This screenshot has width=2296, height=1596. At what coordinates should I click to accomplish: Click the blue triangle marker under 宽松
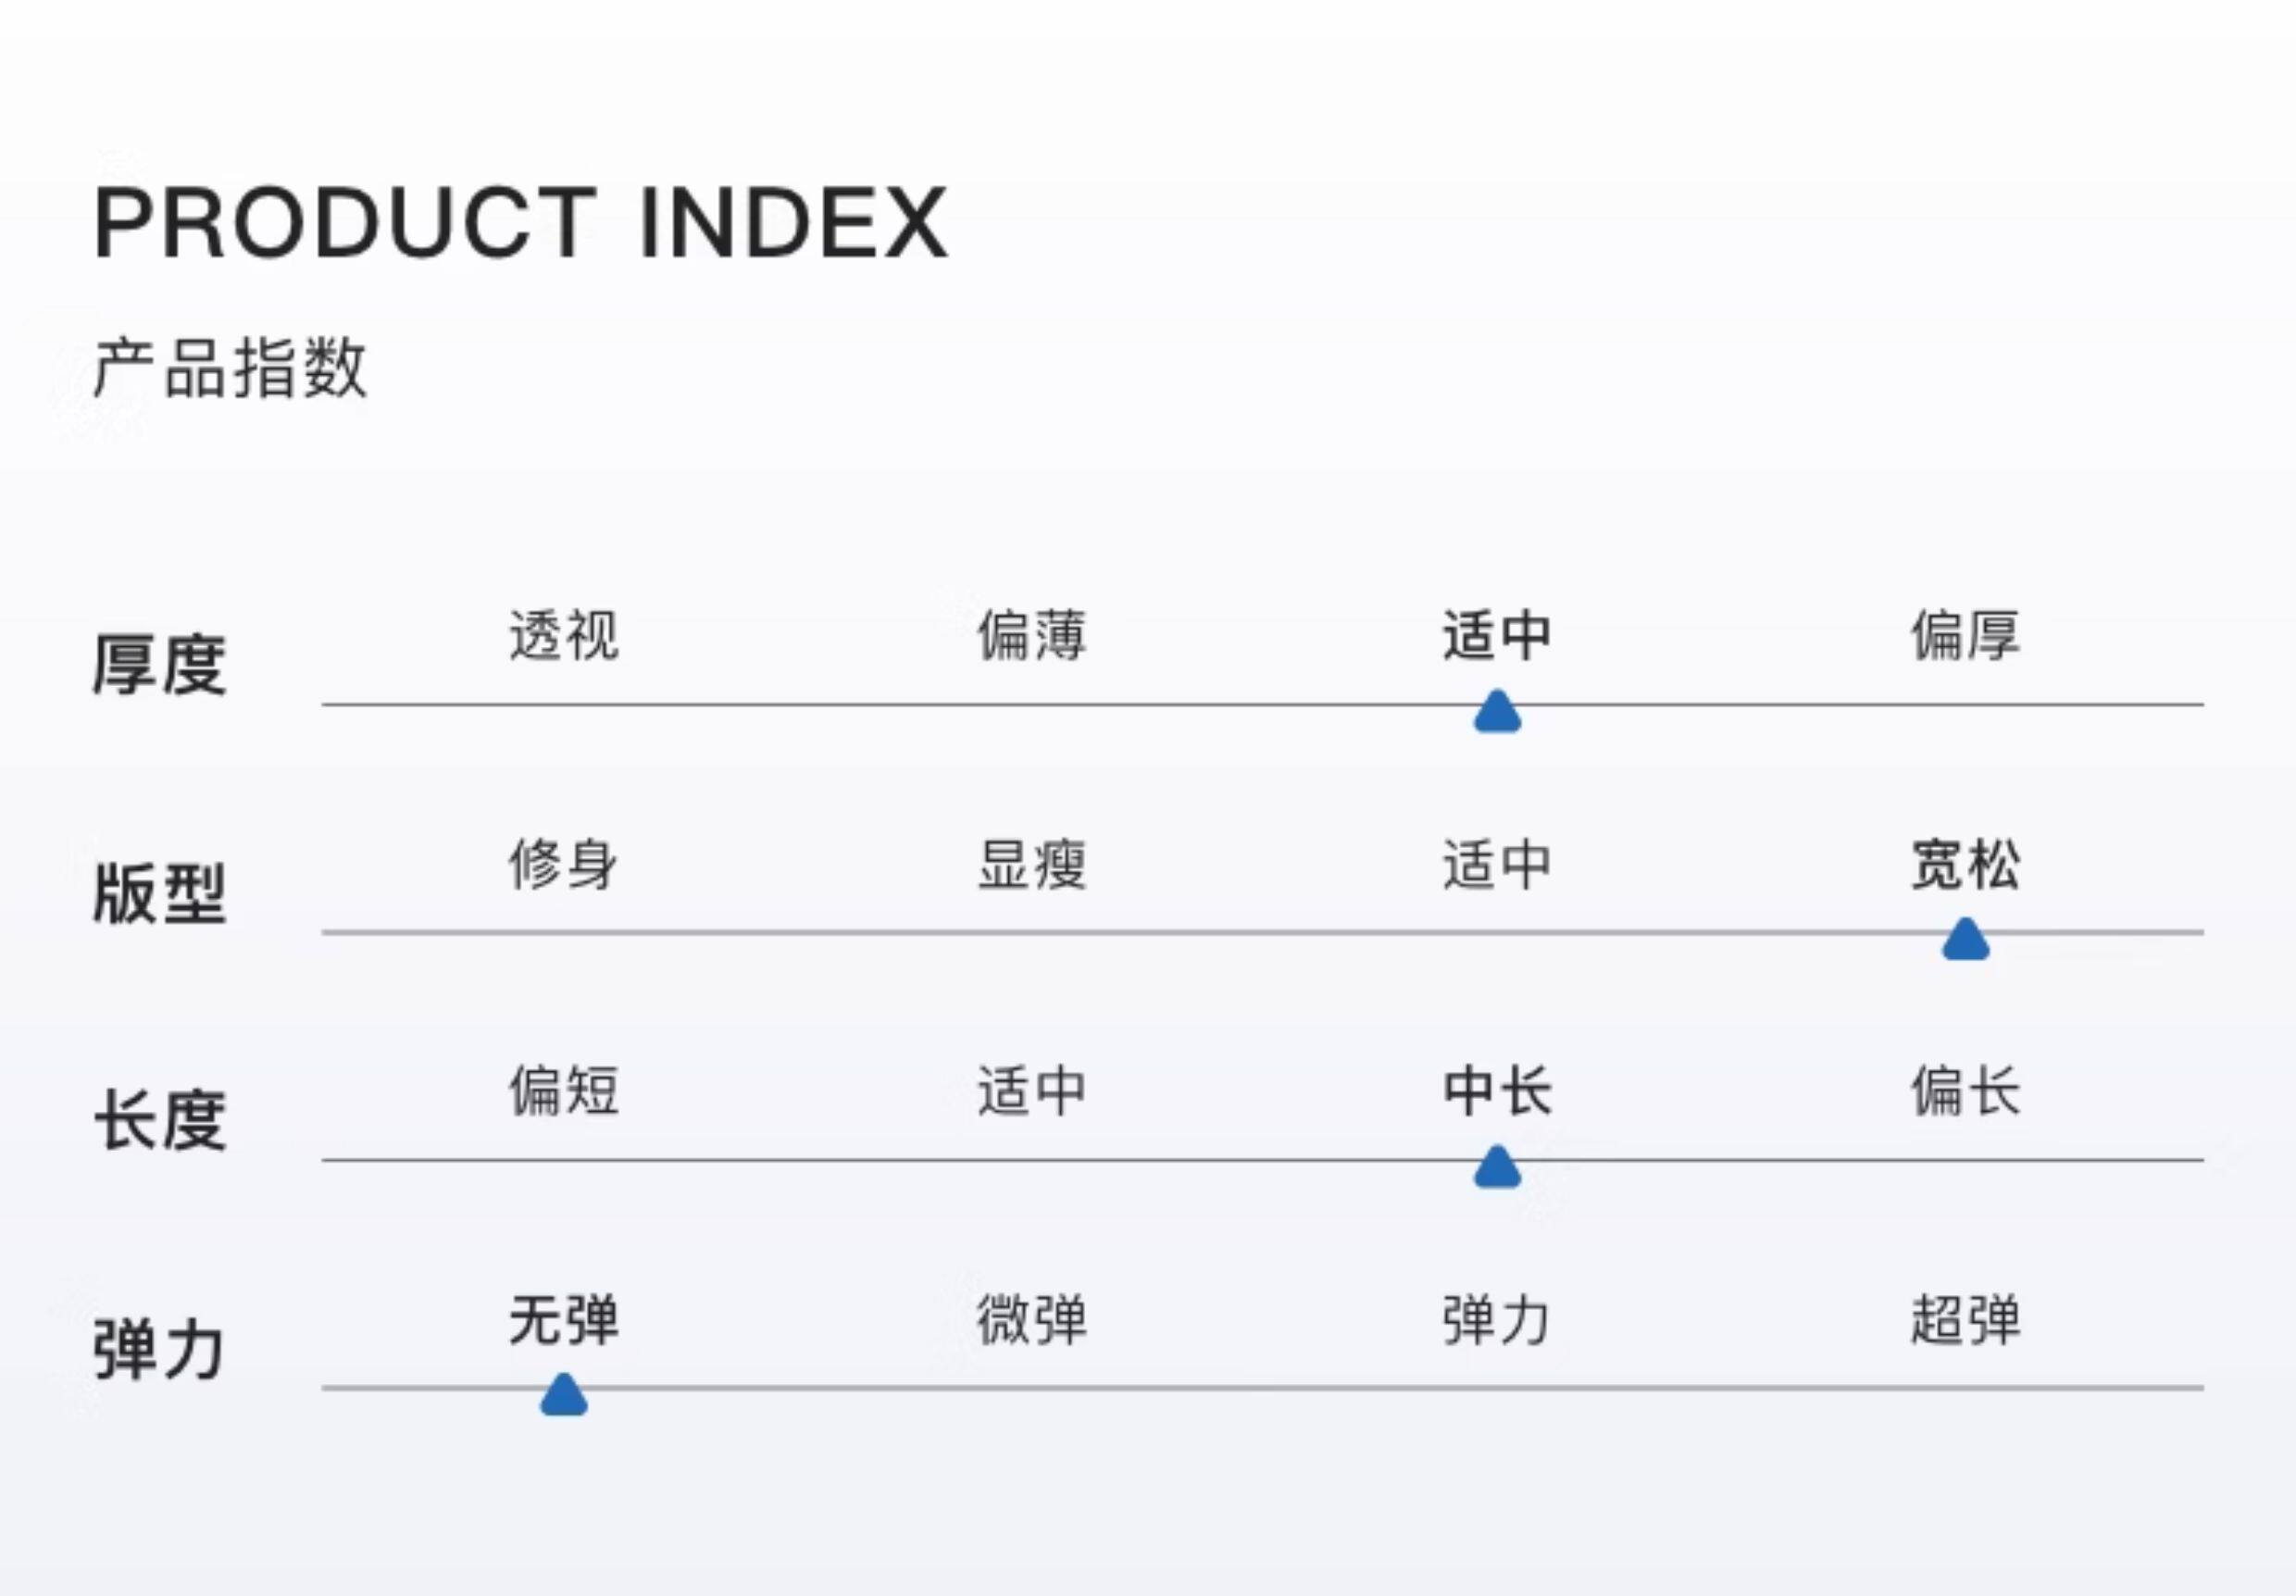pyautogui.click(x=1965, y=941)
